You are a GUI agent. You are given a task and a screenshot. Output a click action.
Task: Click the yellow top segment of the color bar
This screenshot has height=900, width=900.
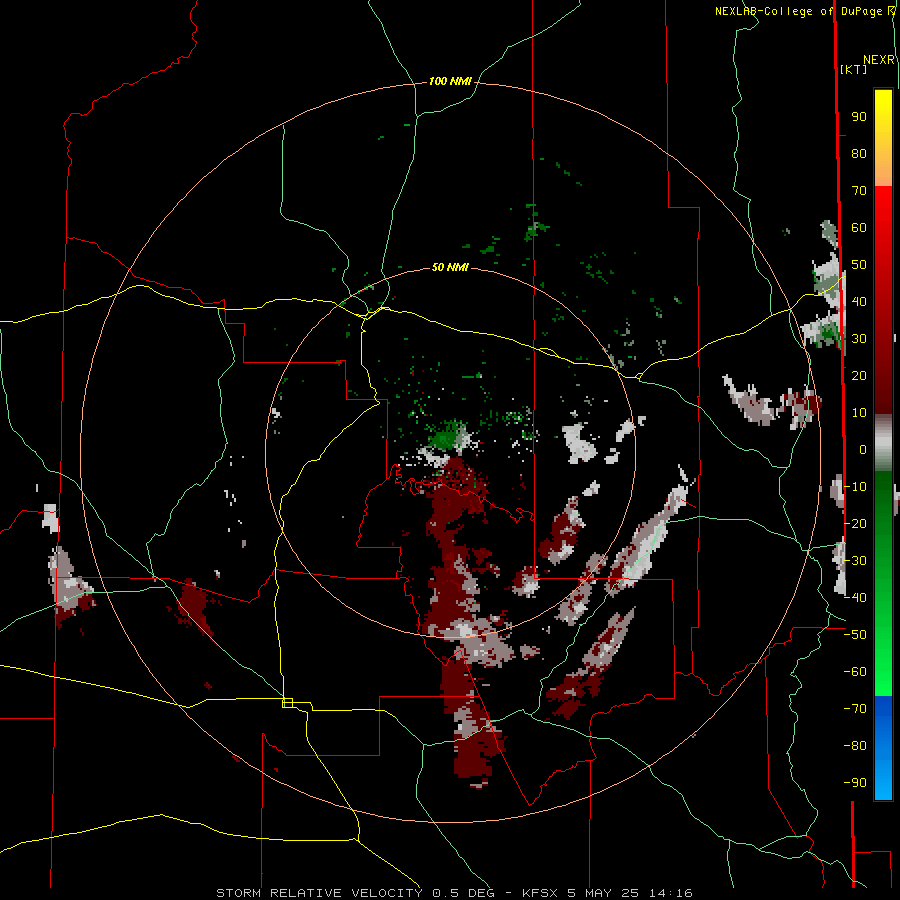tap(883, 138)
